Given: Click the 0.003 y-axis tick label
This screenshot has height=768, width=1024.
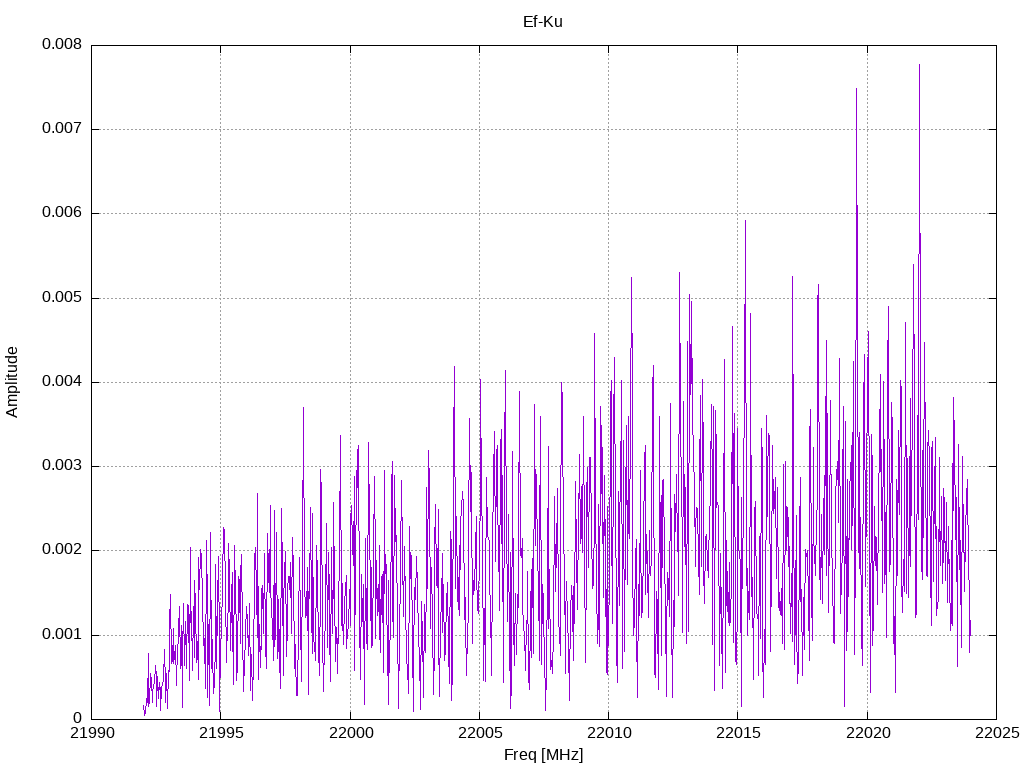Looking at the screenshot, I should coord(62,466).
